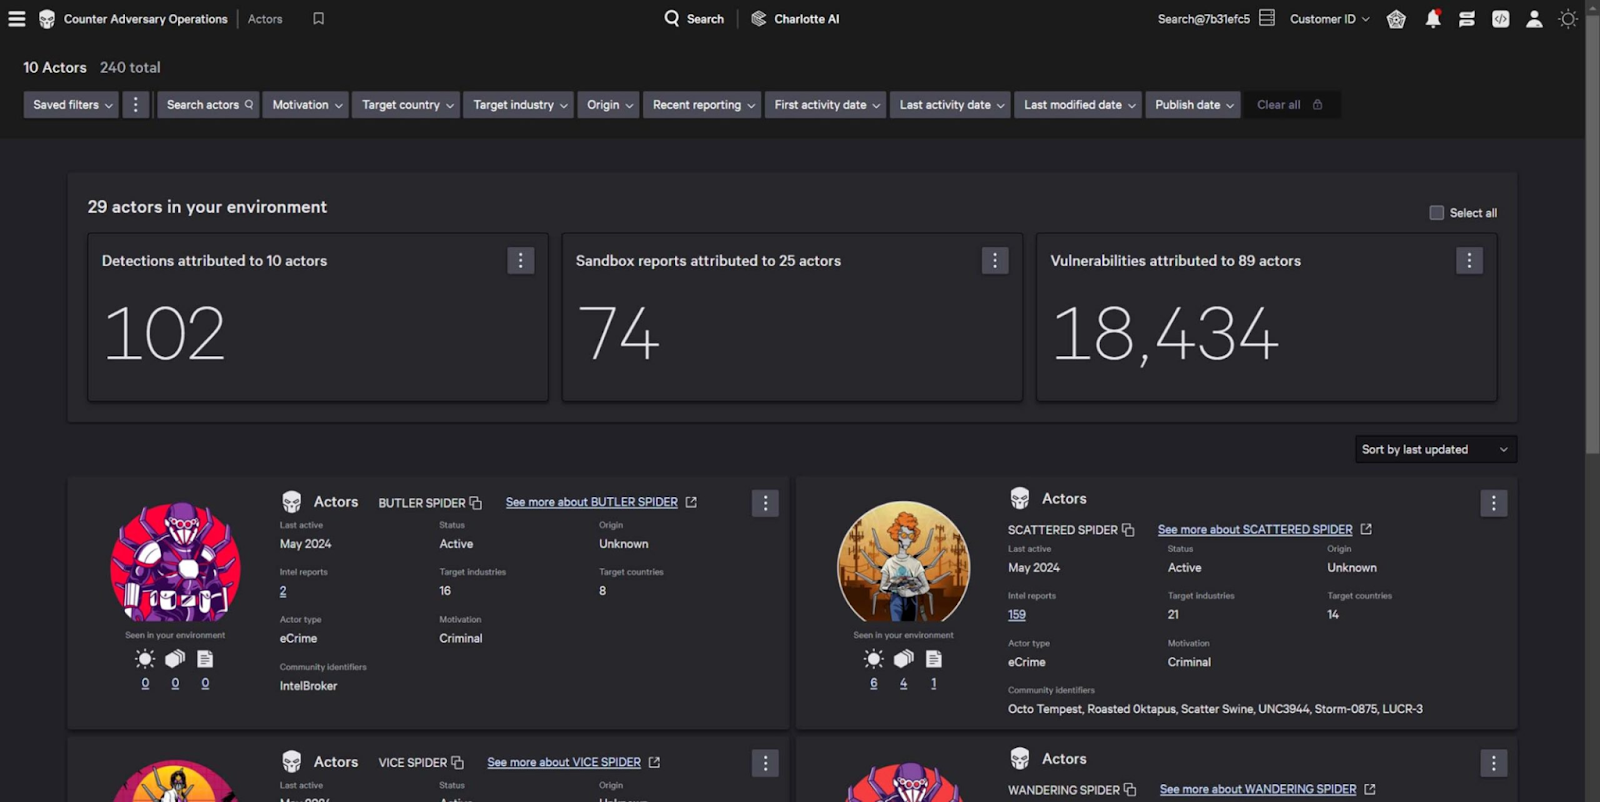Click the 74 sandbox reports count
The width and height of the screenshot is (1600, 802).
click(619, 334)
